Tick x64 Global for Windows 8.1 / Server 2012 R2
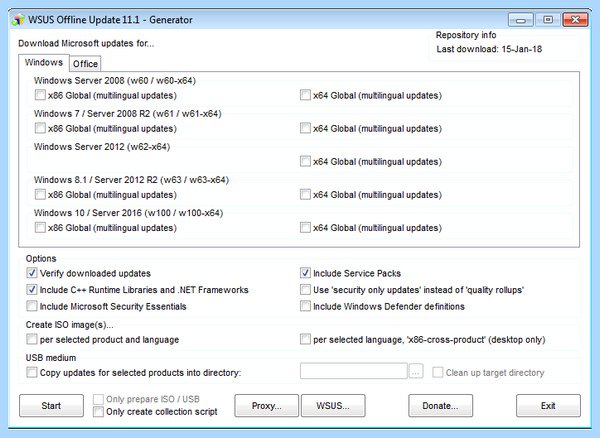The height and width of the screenshot is (438, 600). [x=305, y=194]
